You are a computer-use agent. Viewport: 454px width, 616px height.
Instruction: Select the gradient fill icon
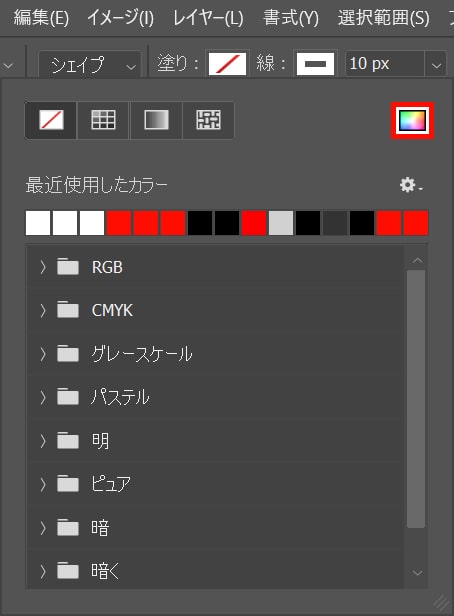coord(156,120)
